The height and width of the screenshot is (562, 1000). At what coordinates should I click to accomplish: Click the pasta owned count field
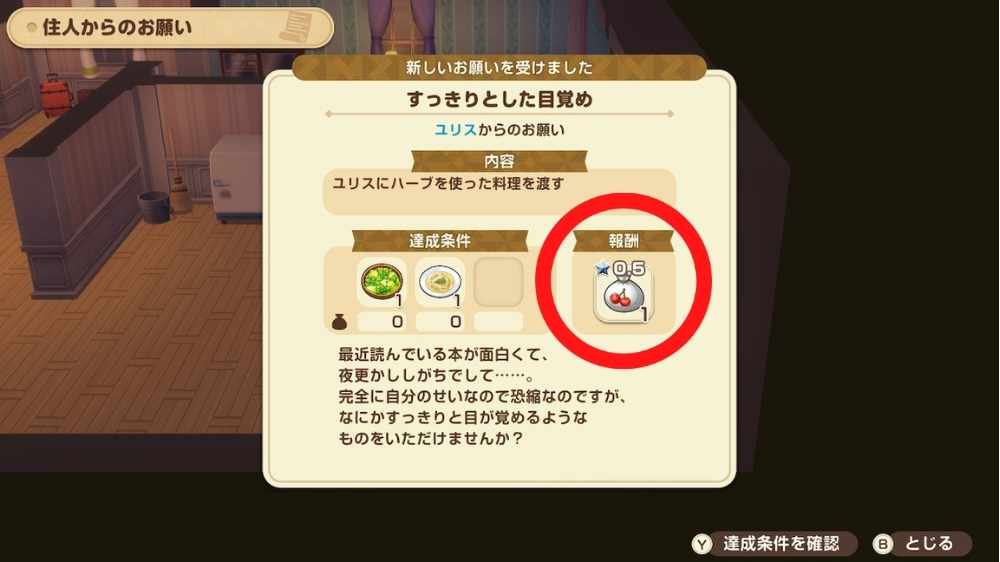click(439, 322)
